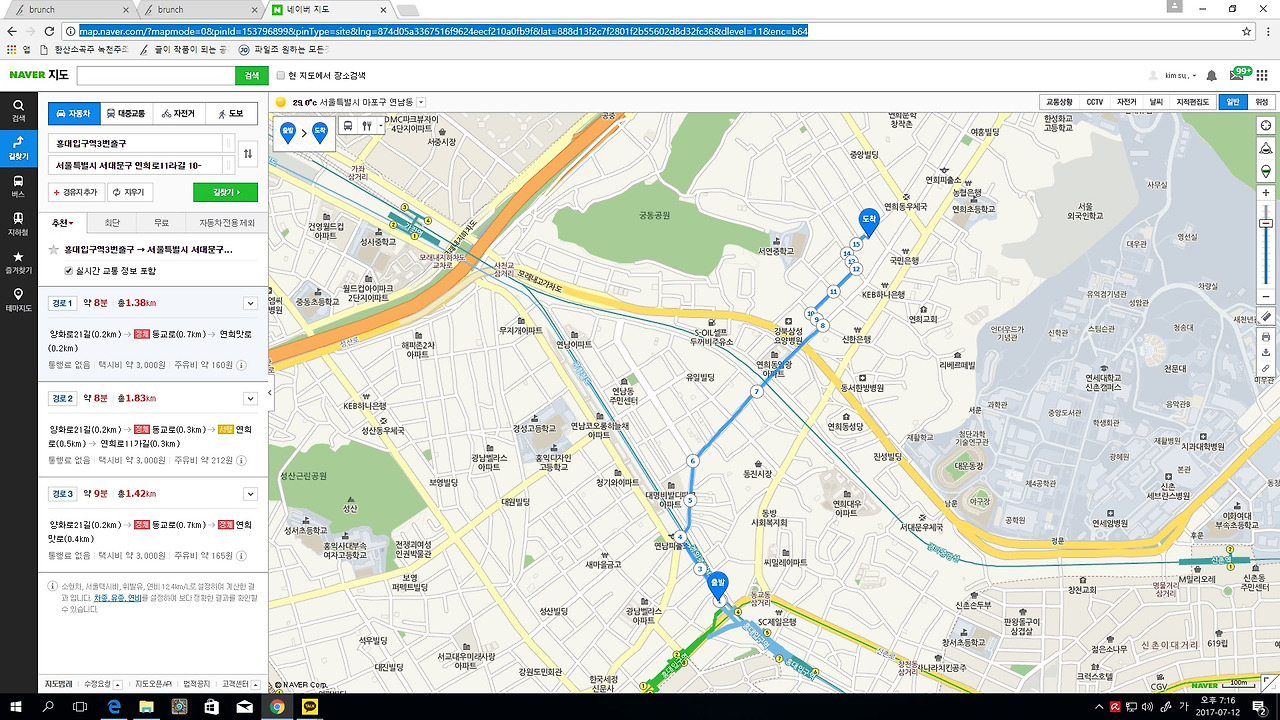The image size is (1280, 720).
Task: Open the 버스 bus sidebar panel
Action: [x=18, y=186]
